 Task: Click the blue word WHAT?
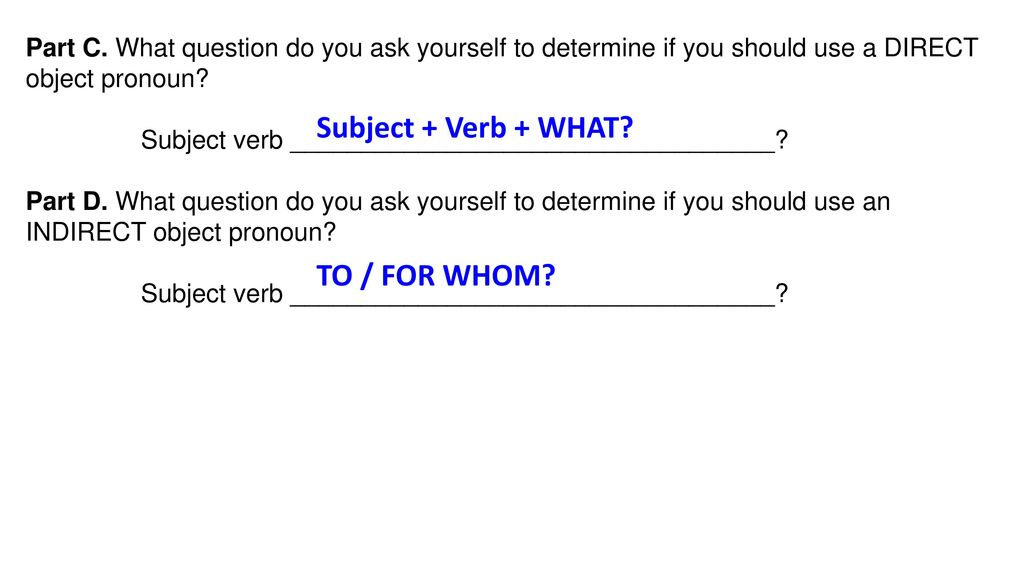coord(585,127)
